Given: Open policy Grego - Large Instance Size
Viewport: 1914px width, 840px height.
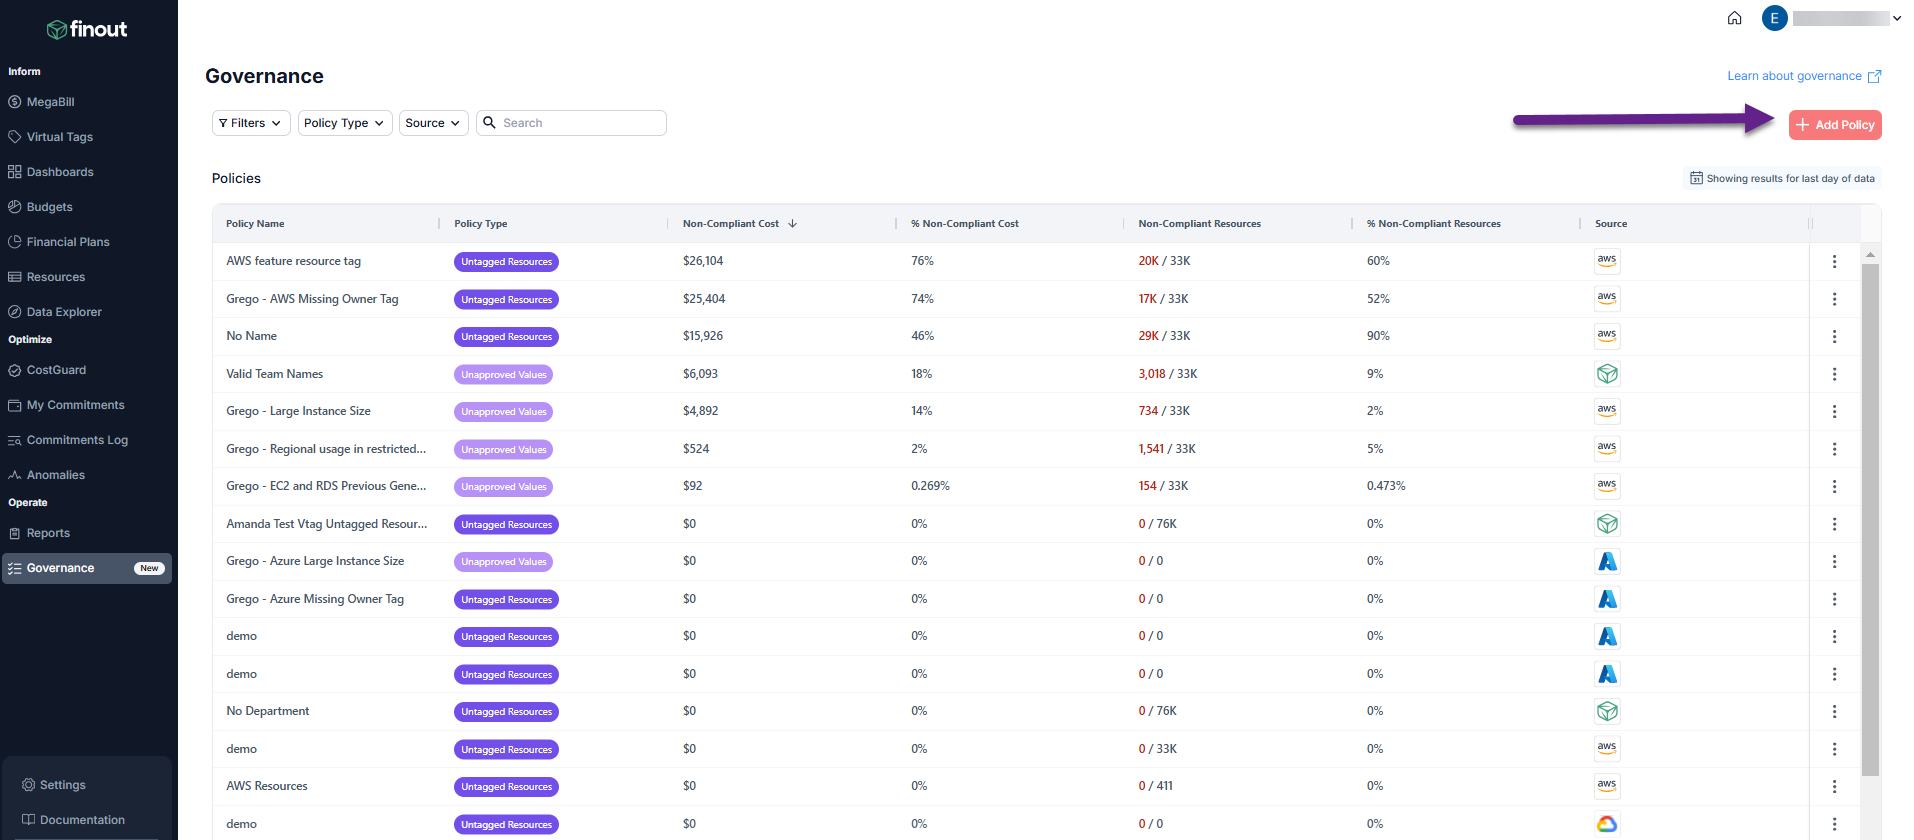Looking at the screenshot, I should [x=298, y=411].
